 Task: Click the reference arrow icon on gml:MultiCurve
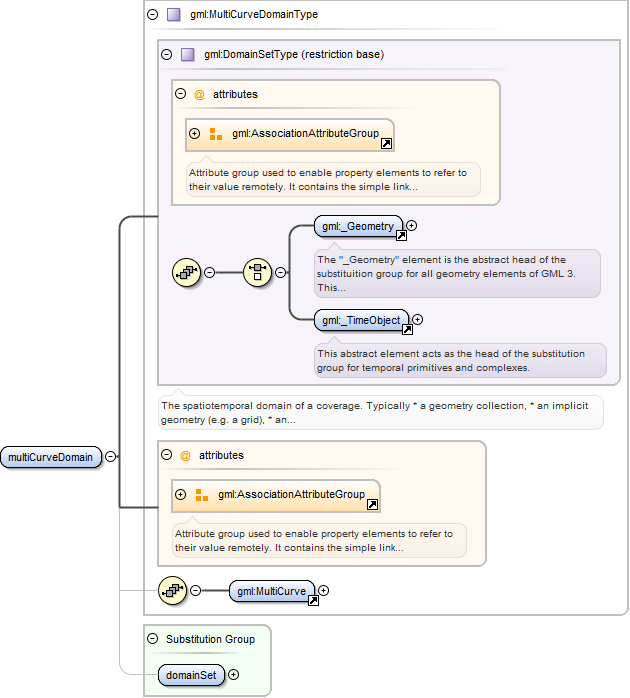(313, 601)
